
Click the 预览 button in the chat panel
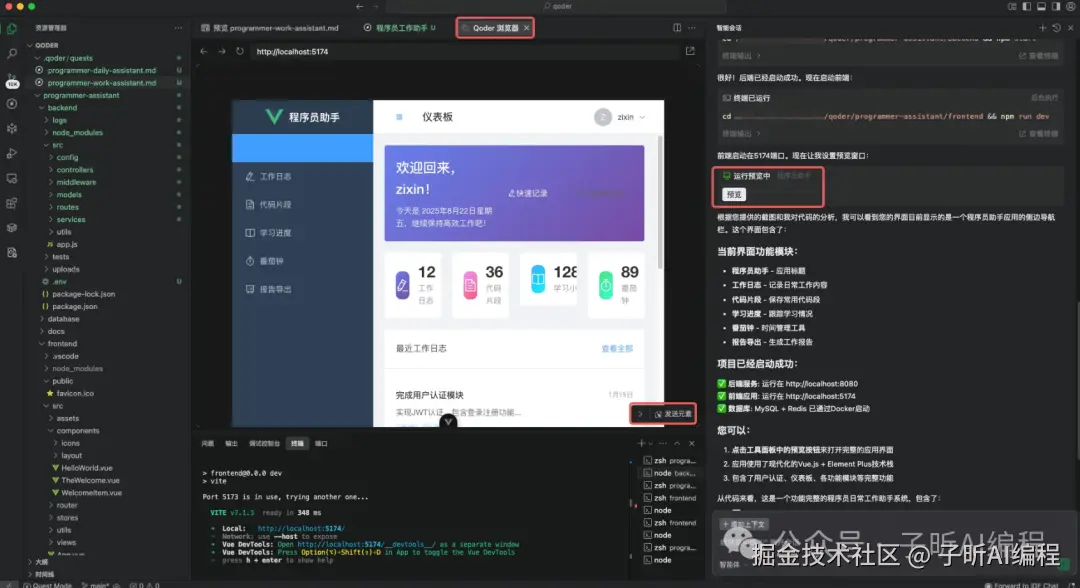[x=734, y=194]
